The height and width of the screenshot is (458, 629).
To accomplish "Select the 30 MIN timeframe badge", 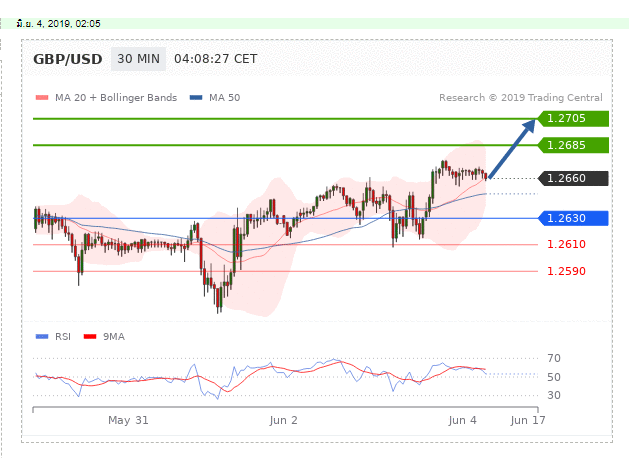I will tap(138, 59).
